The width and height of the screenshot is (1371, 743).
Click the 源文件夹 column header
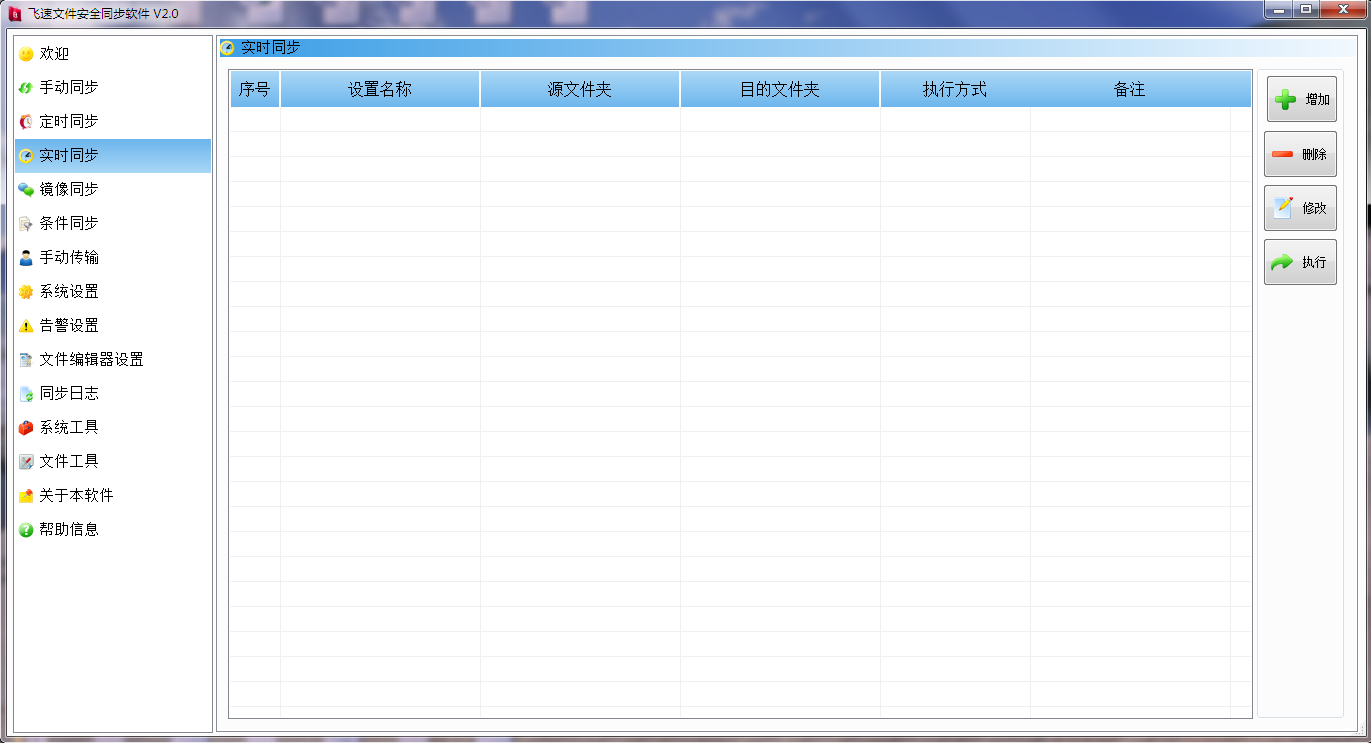pos(580,89)
